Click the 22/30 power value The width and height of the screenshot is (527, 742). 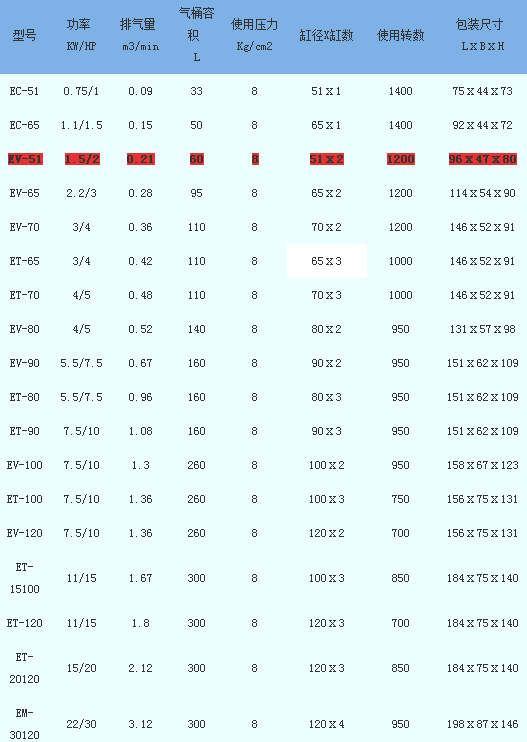(x=81, y=724)
